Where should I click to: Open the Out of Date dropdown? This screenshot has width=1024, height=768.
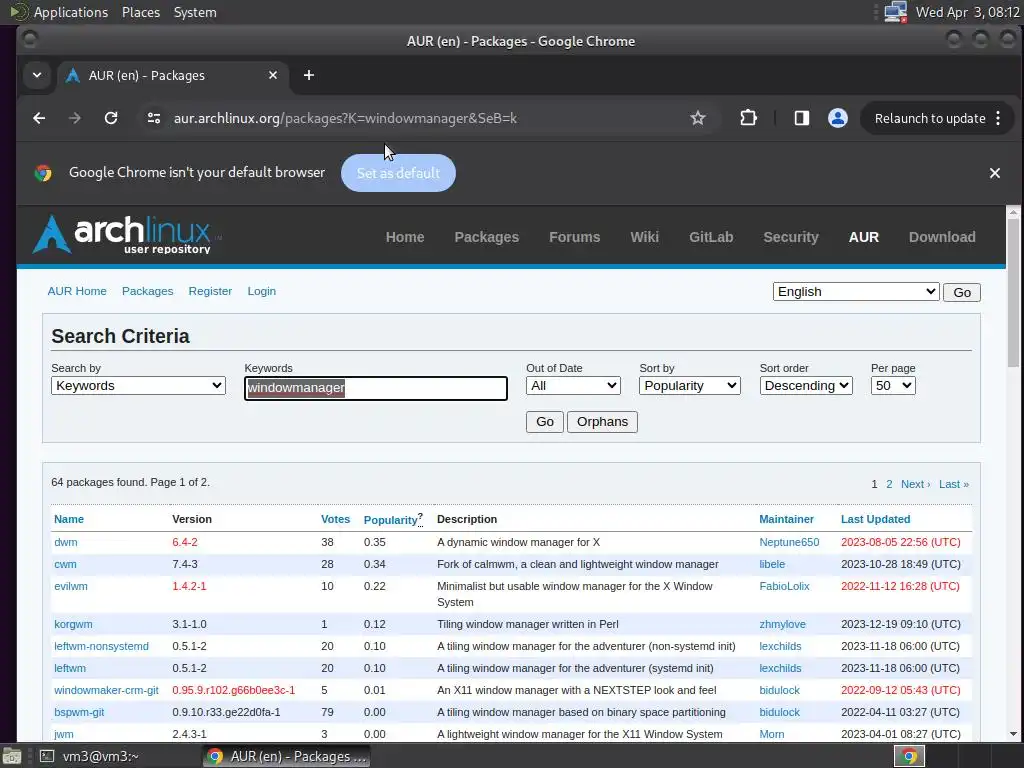(x=573, y=386)
